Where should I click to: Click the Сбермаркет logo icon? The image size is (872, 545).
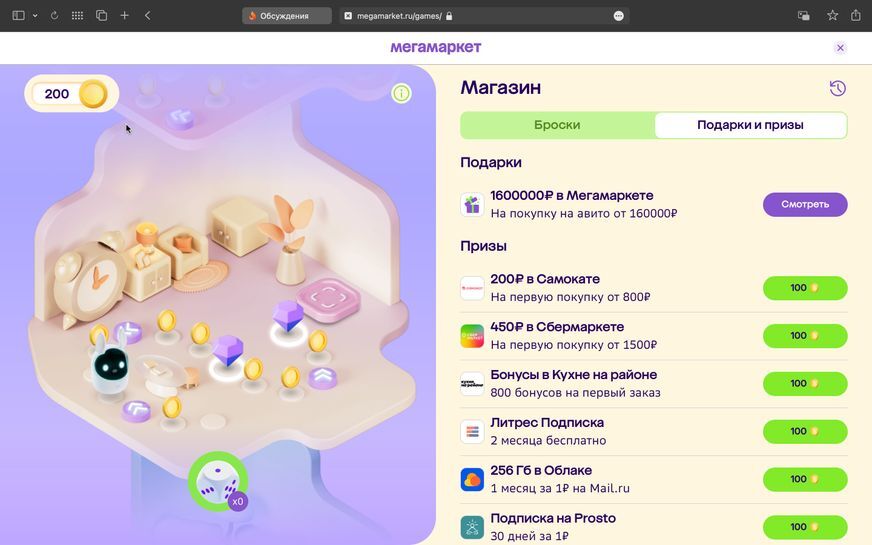472,336
